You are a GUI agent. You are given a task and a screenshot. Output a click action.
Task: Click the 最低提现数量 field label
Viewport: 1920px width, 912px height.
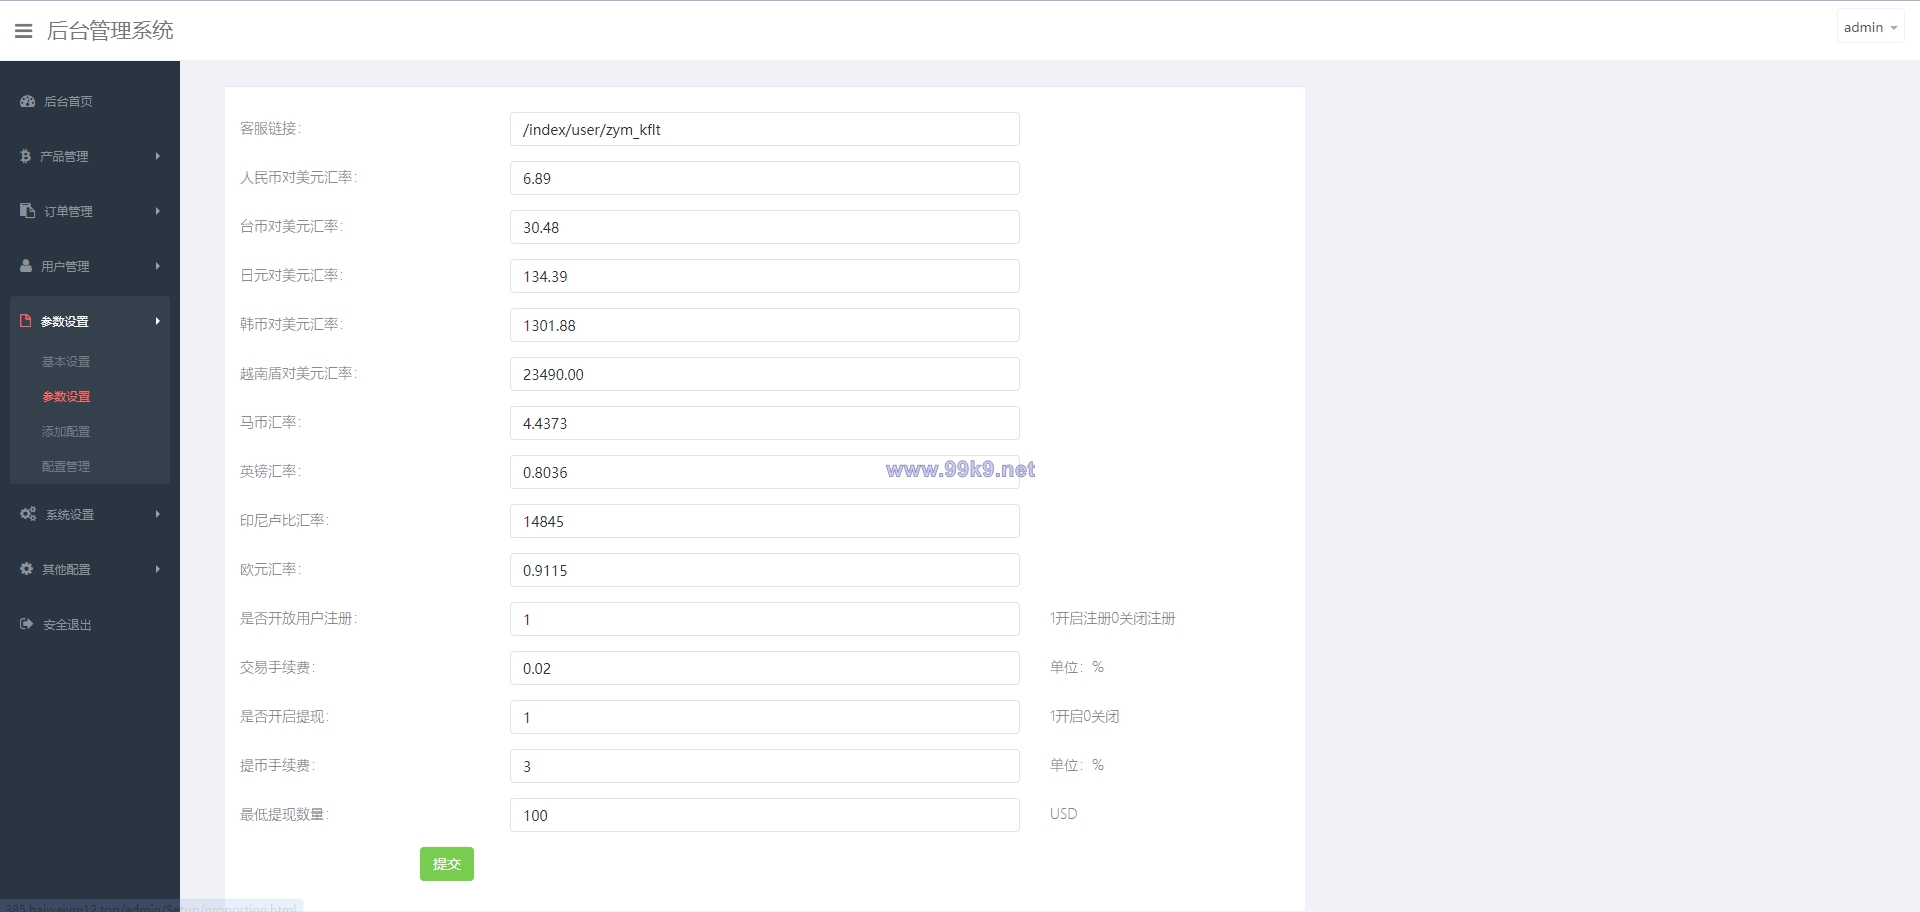click(x=284, y=815)
